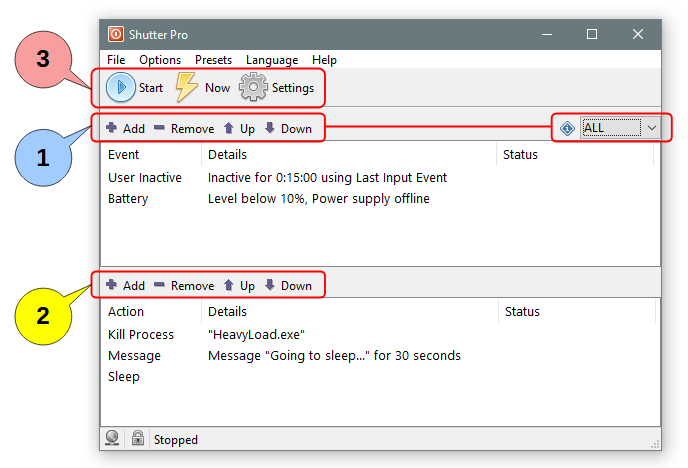Viewport: 688px width, 468px height.
Task: Click the dropdown arrow beside ALL
Action: click(x=652, y=128)
